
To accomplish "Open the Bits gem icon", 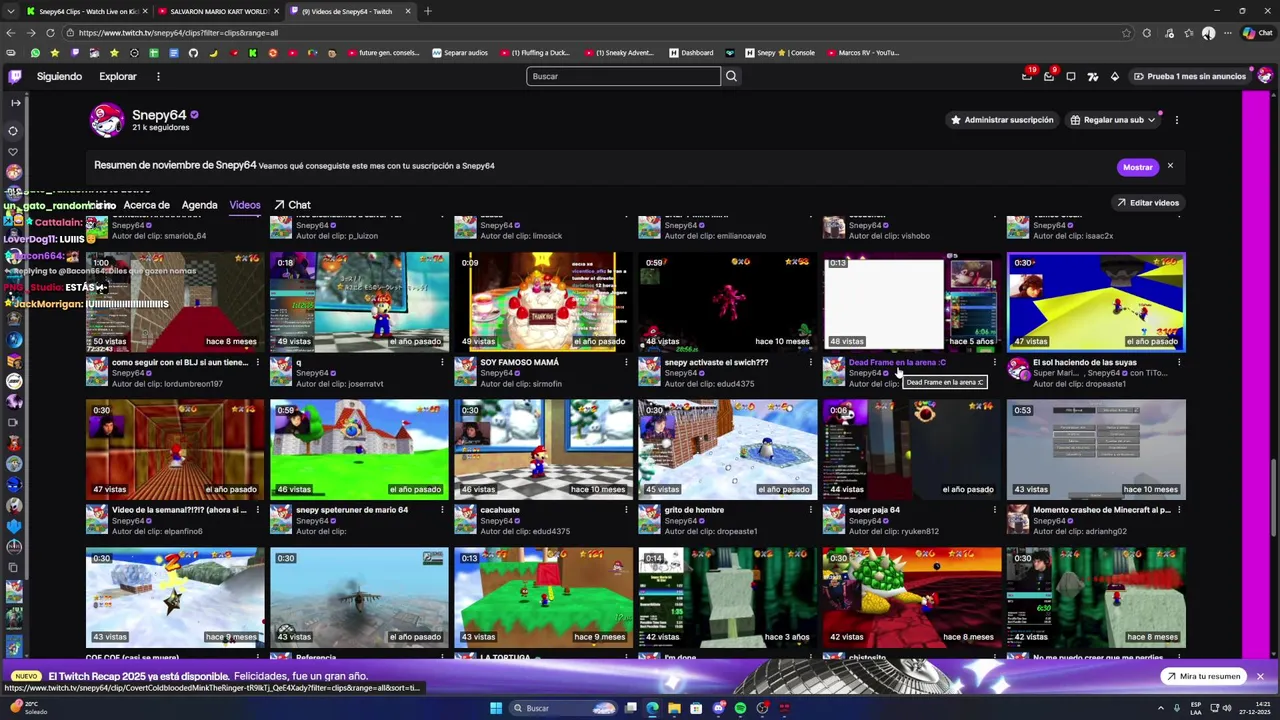I will 1115,76.
